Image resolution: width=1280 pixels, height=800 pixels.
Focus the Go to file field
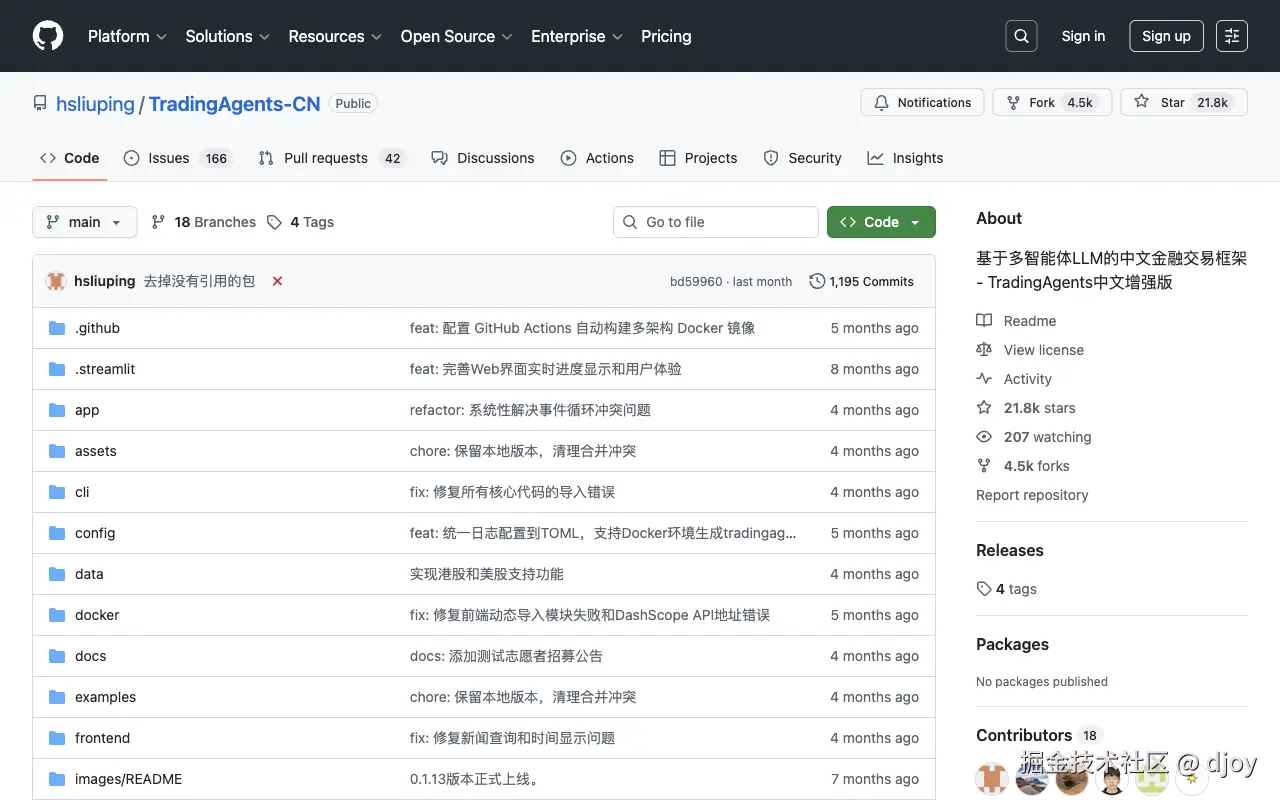coord(716,222)
